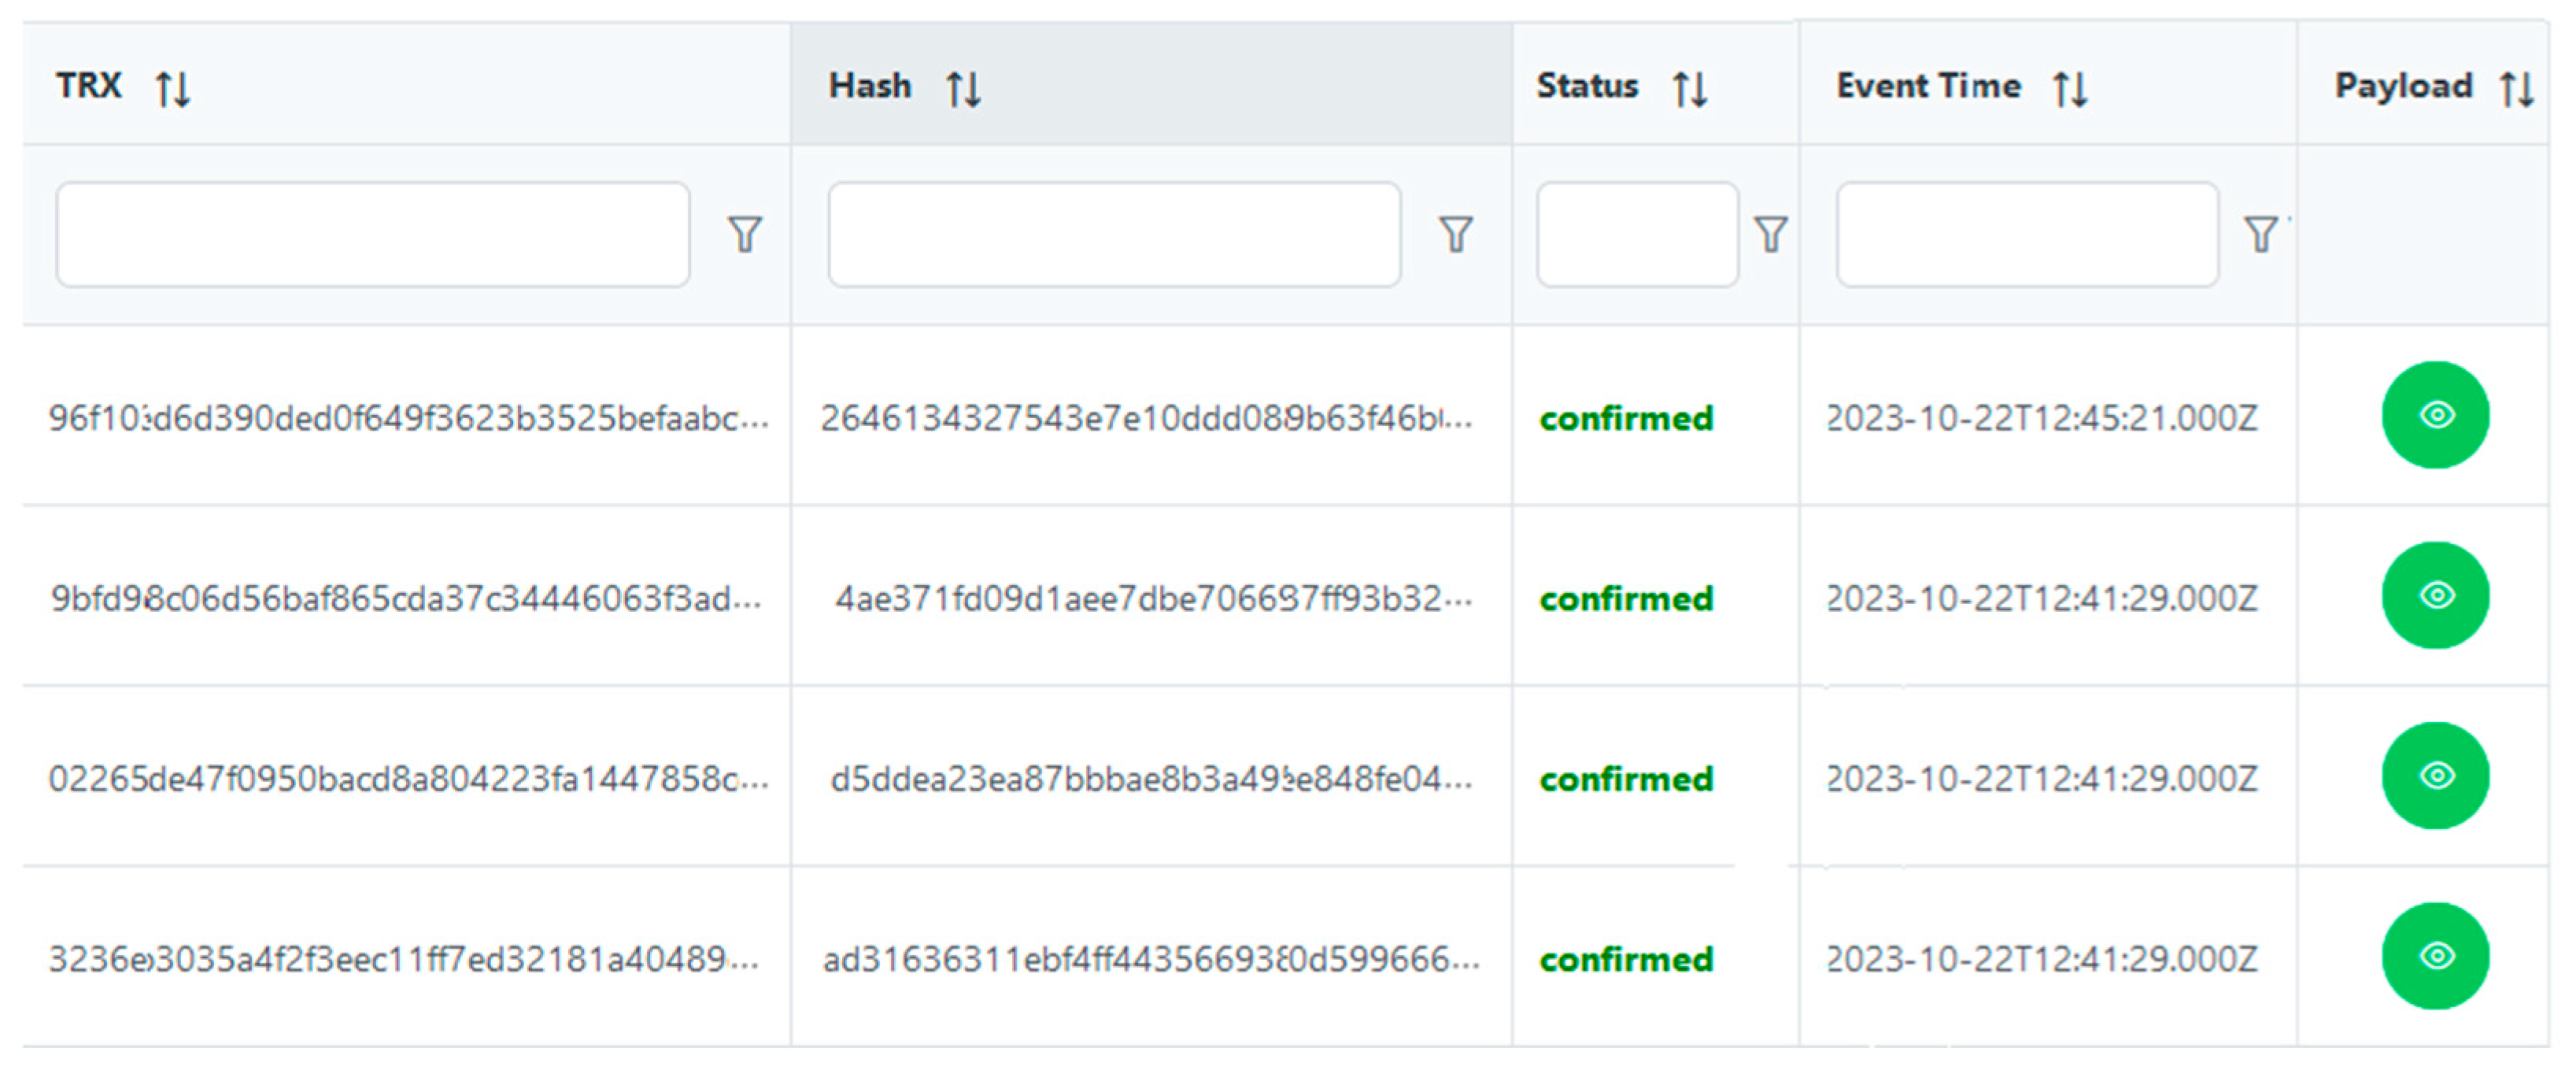Open the TRX column filter menu
This screenshot has width=2576, height=1074.
[x=745, y=234]
